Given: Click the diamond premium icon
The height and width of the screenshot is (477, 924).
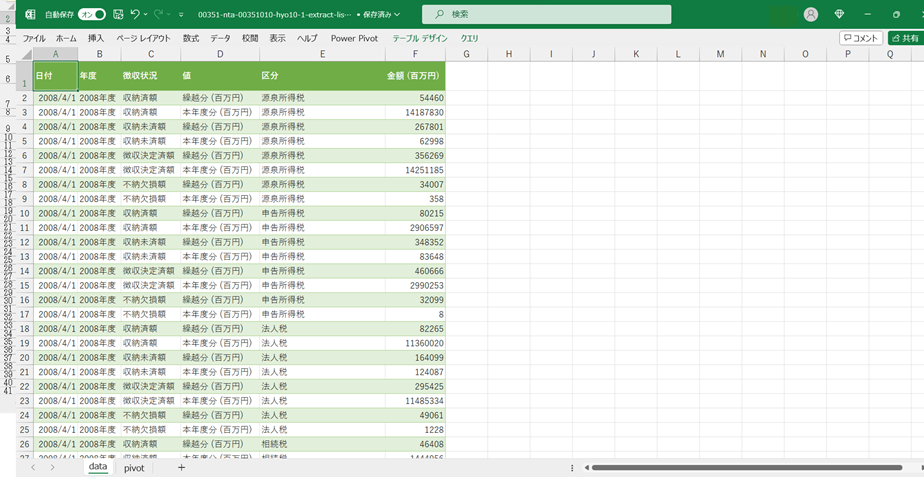Looking at the screenshot, I should [x=838, y=15].
